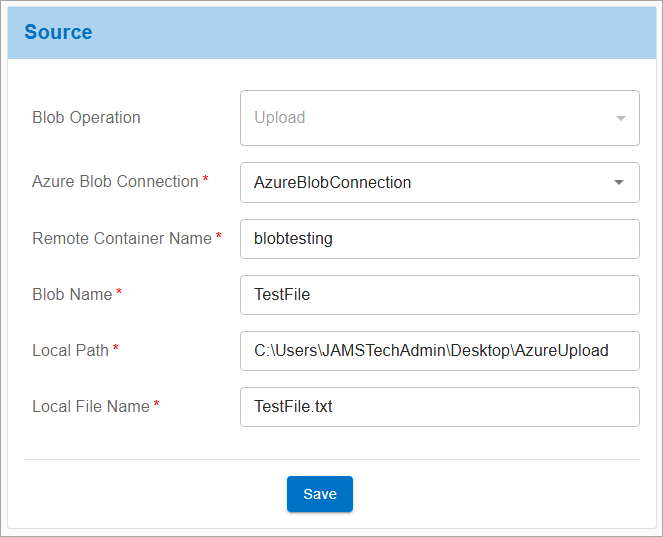Focus the Local Path input field
Screen dimensions: 663x537
[x=440, y=351]
